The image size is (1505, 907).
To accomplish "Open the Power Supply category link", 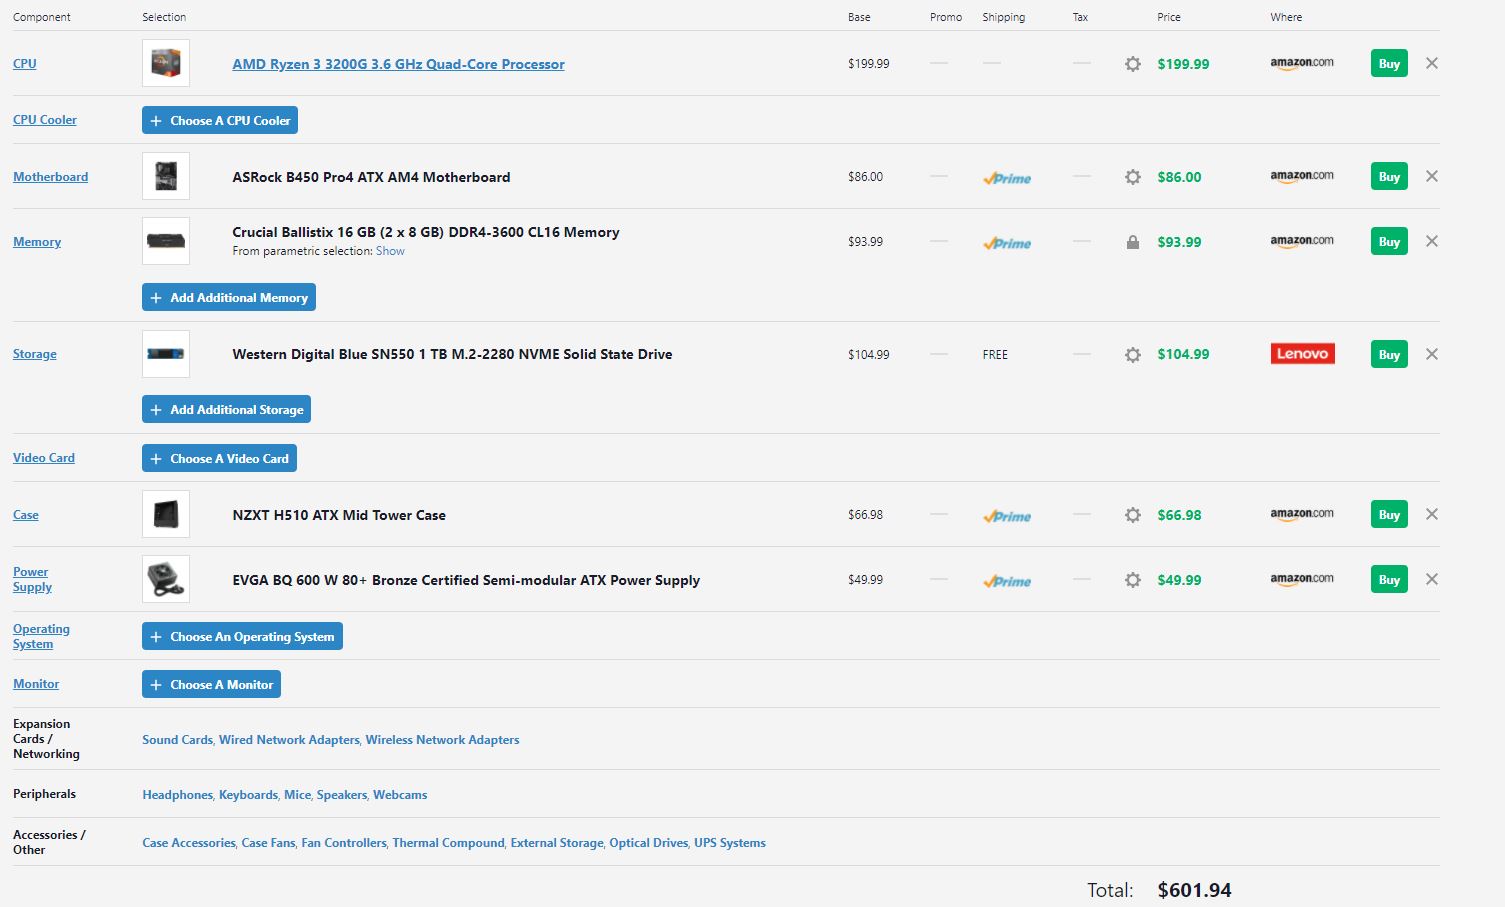I will pyautogui.click(x=32, y=579).
